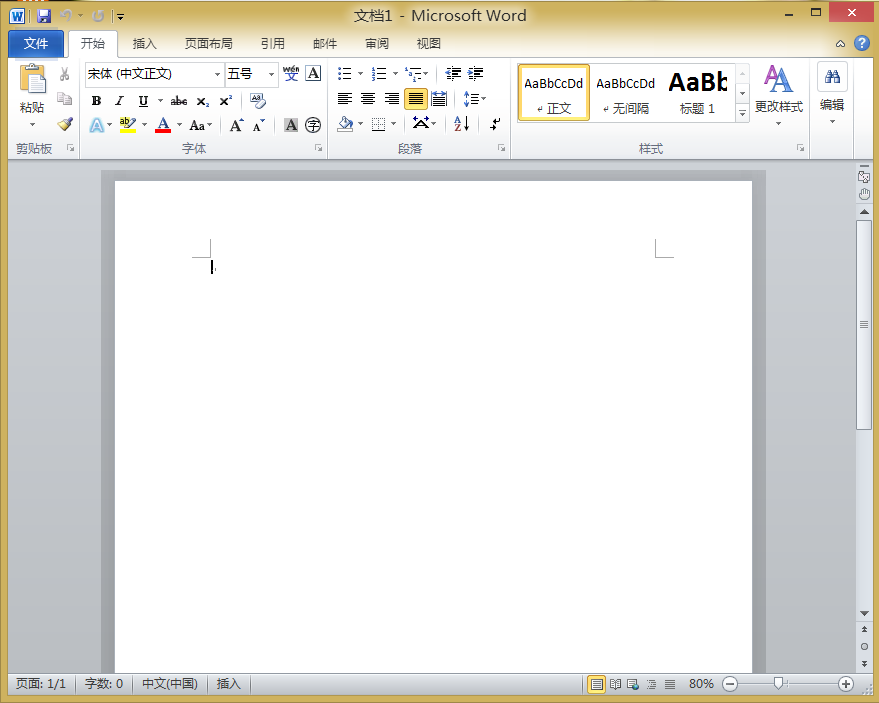
Task: Click the zoom slider handle
Action: pos(778,683)
